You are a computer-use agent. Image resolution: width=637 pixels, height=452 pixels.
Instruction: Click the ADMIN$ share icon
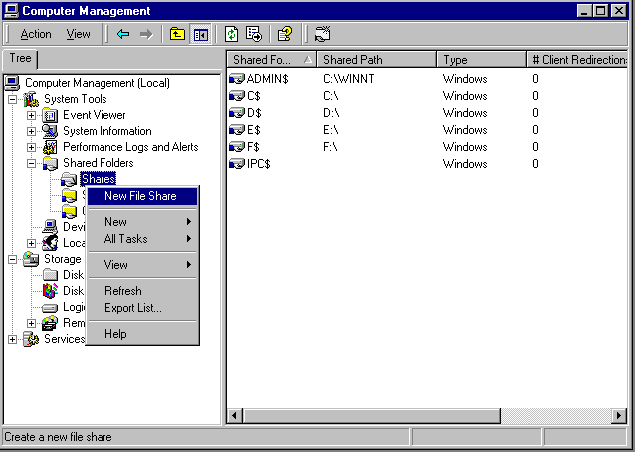[237, 78]
